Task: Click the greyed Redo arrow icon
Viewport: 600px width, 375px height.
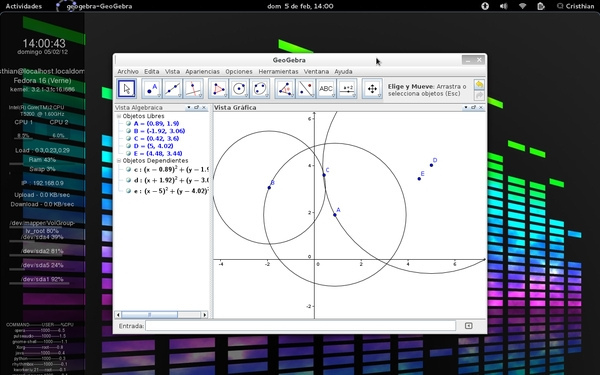Action: 479,95
